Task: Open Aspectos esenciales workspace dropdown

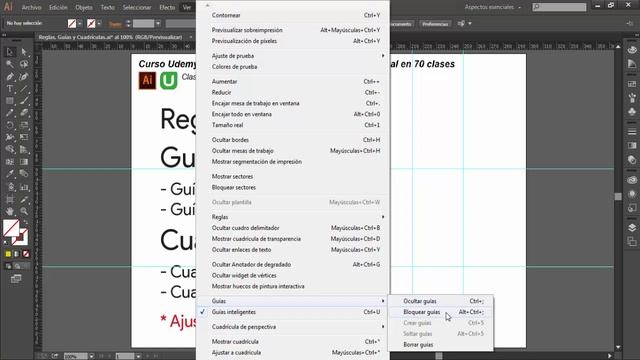Action: coord(493,7)
